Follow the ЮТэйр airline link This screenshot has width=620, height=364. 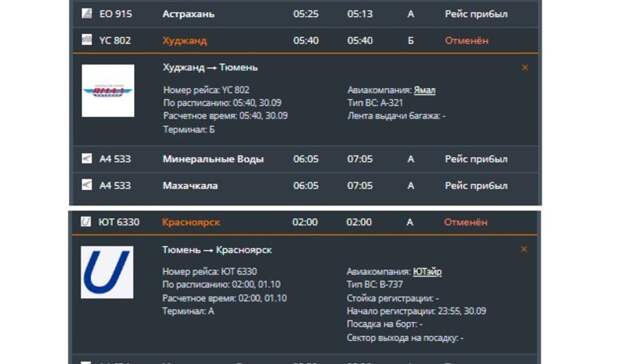[x=427, y=272]
